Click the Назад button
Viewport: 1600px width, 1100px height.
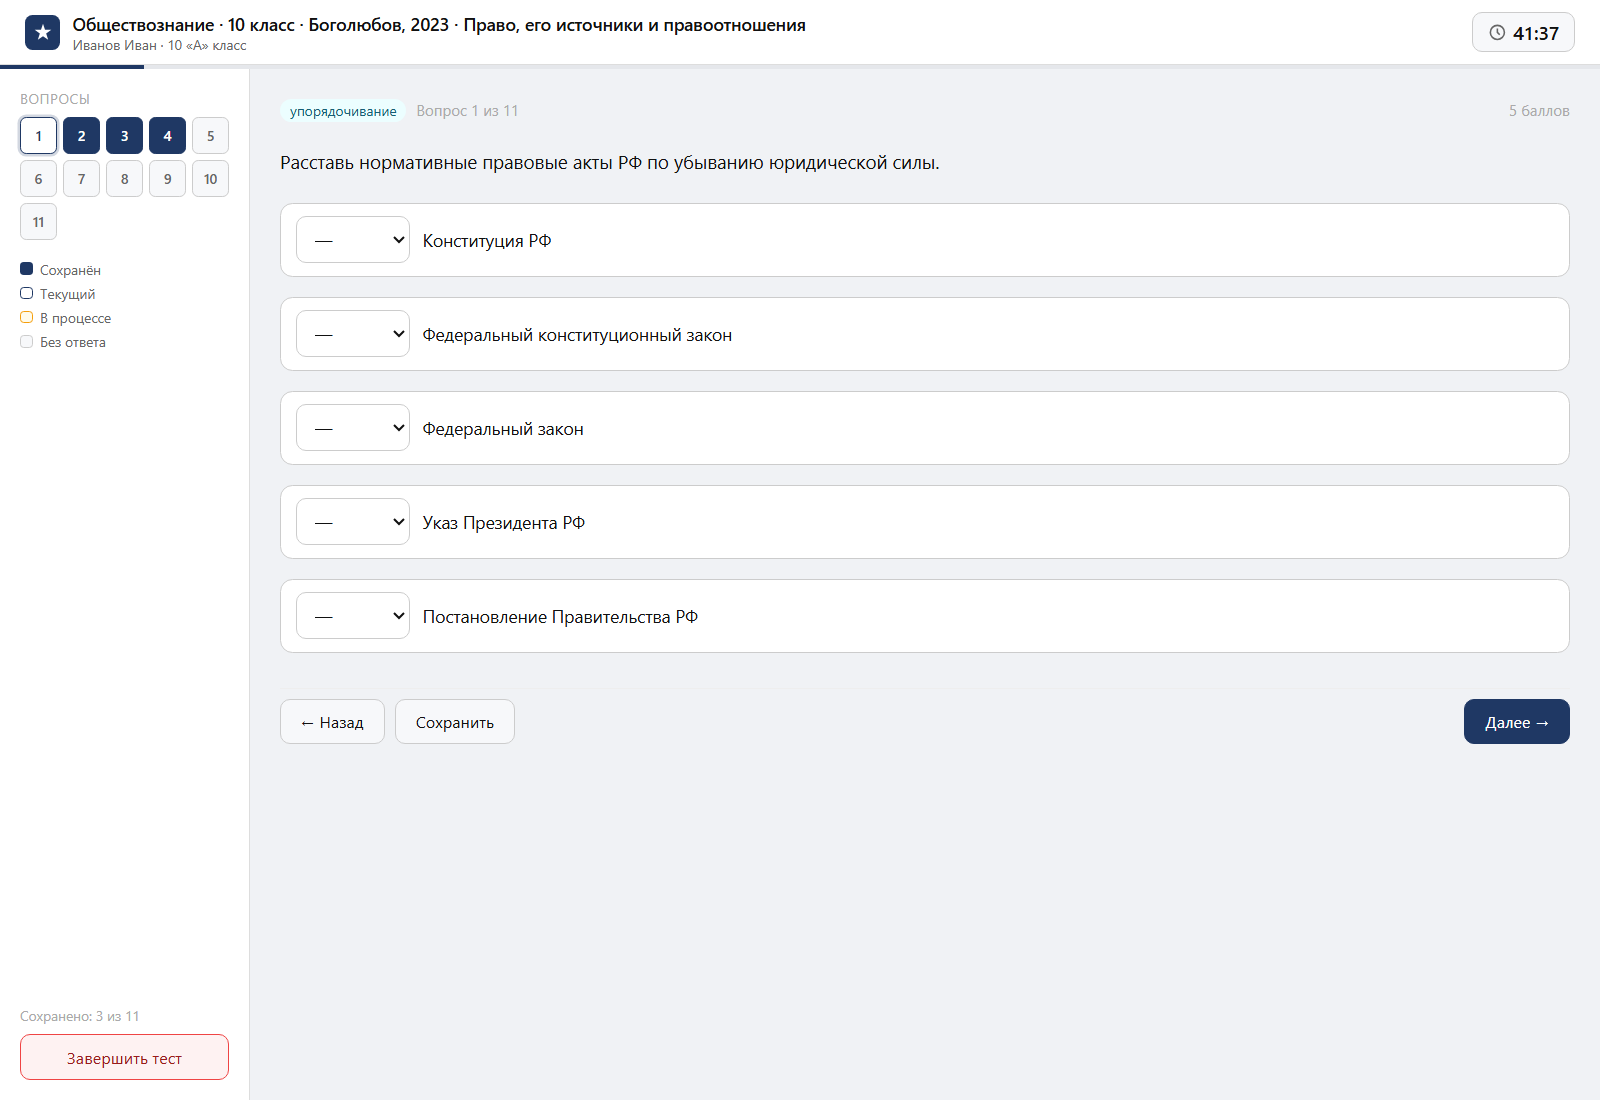pos(332,722)
